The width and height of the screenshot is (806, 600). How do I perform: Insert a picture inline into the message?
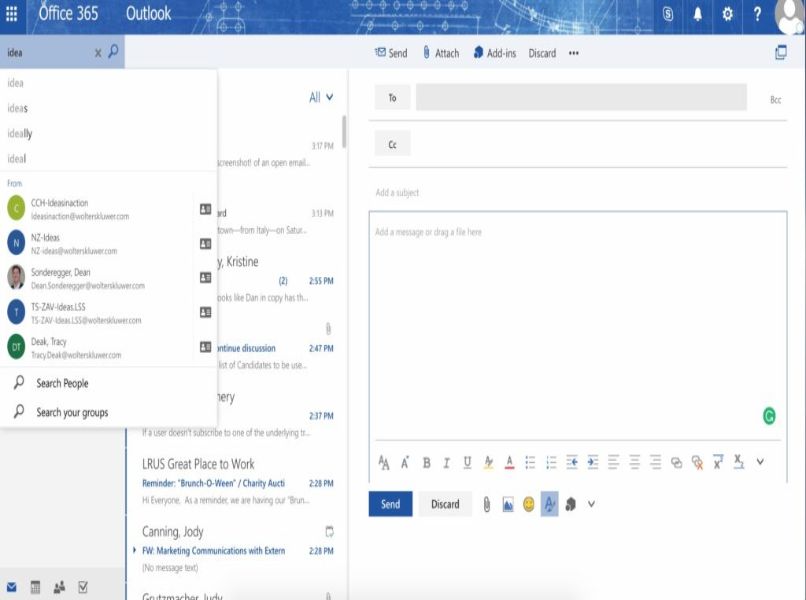tap(507, 504)
